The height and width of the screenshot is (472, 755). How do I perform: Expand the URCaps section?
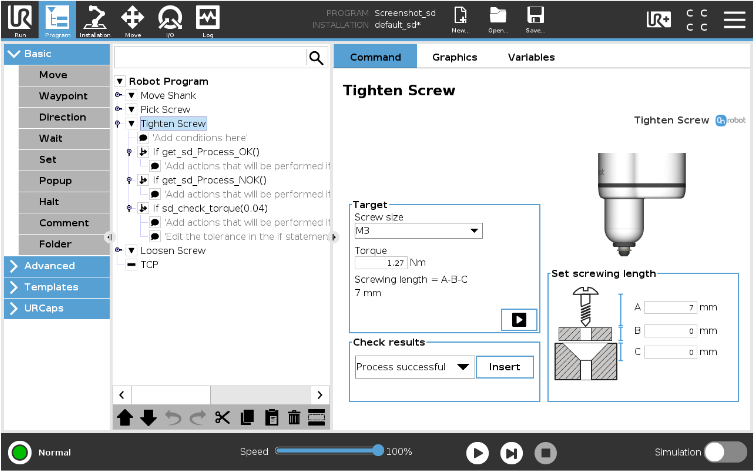tap(56, 308)
